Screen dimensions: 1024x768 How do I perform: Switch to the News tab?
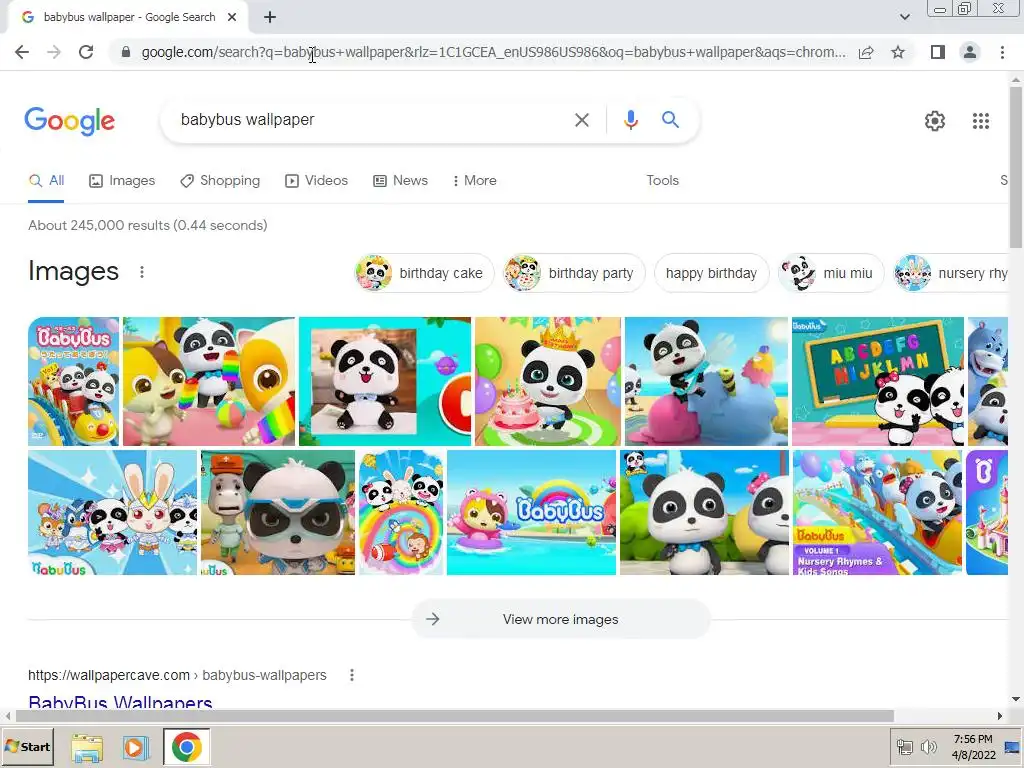400,181
